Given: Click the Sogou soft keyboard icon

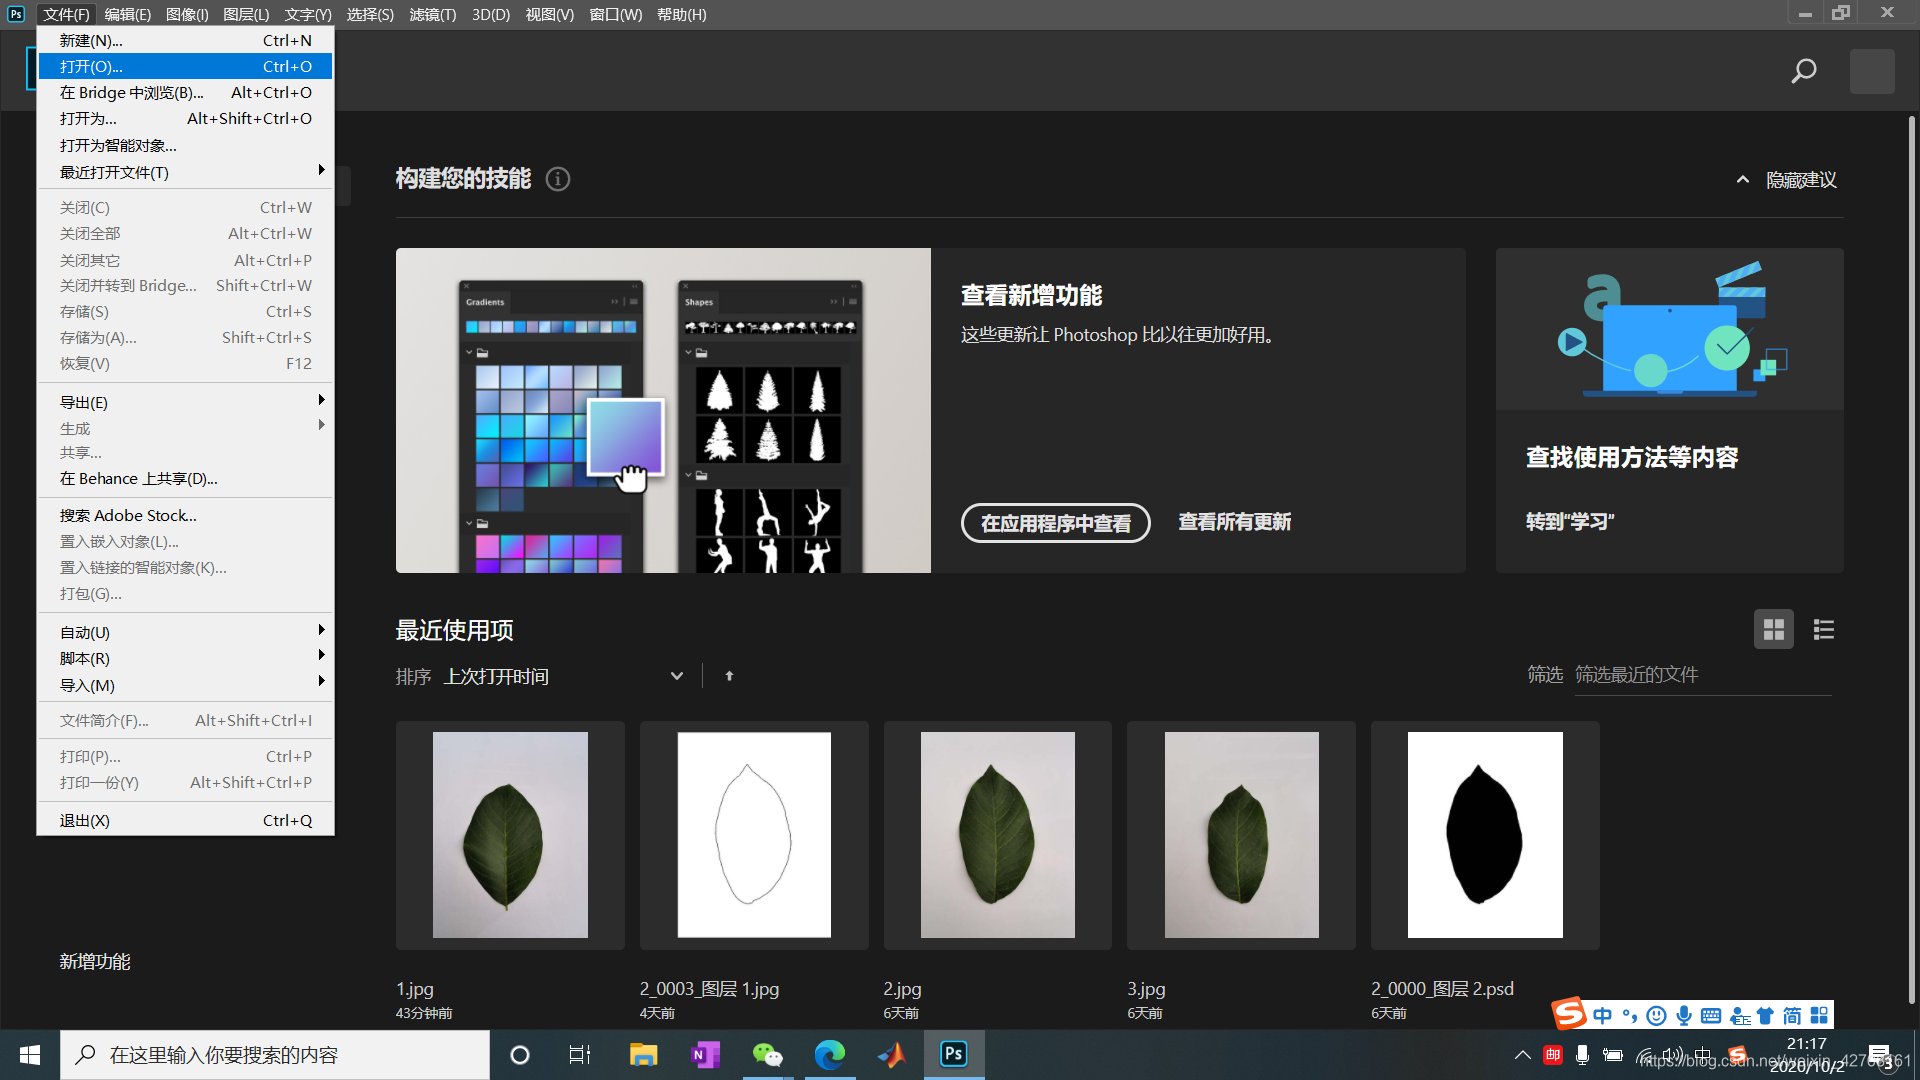Looking at the screenshot, I should click(x=1711, y=1016).
